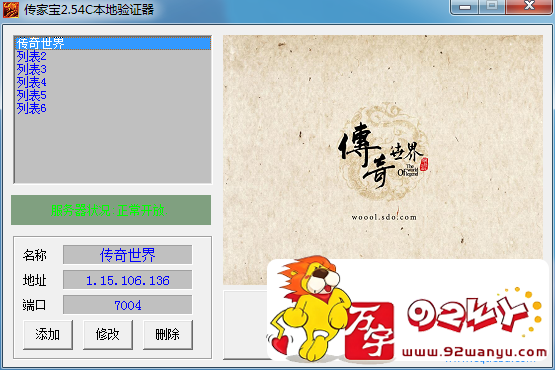Focus the 地址 IP address field
Image resolution: width=555 pixels, height=370 pixels.
pyautogui.click(x=127, y=280)
